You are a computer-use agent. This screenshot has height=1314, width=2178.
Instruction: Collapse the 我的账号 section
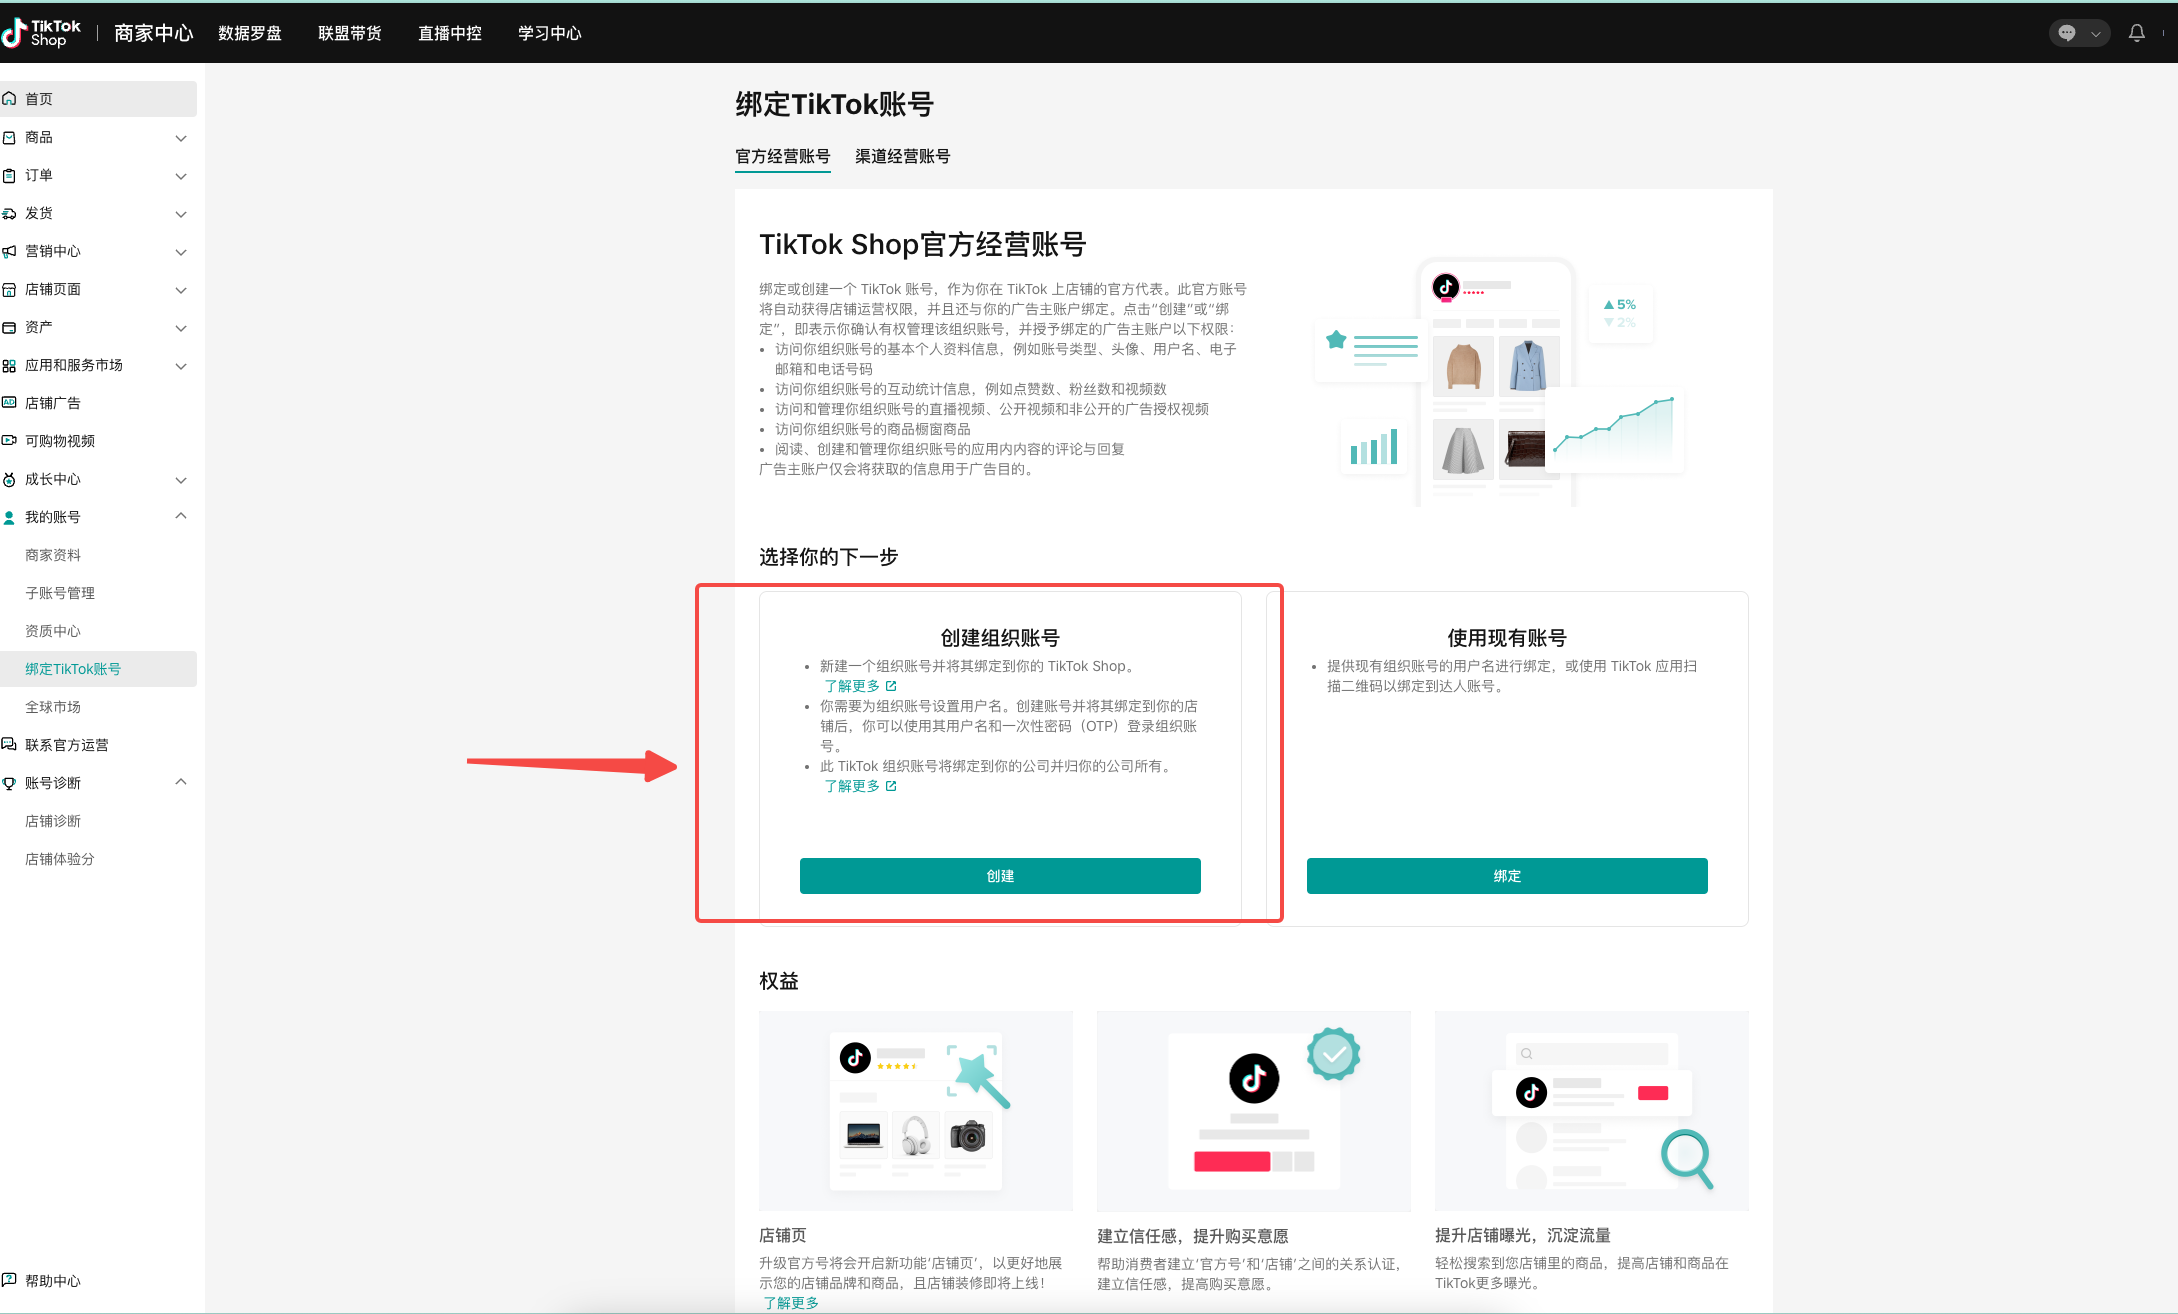click(181, 516)
